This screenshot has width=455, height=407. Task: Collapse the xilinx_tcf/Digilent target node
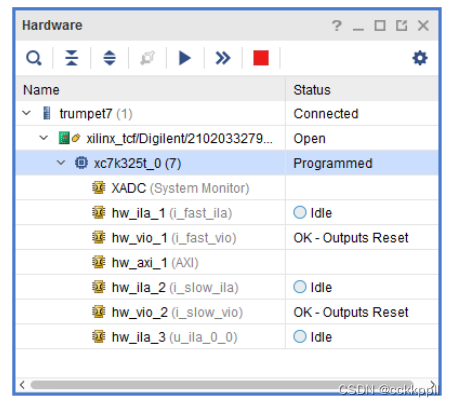[x=44, y=138]
